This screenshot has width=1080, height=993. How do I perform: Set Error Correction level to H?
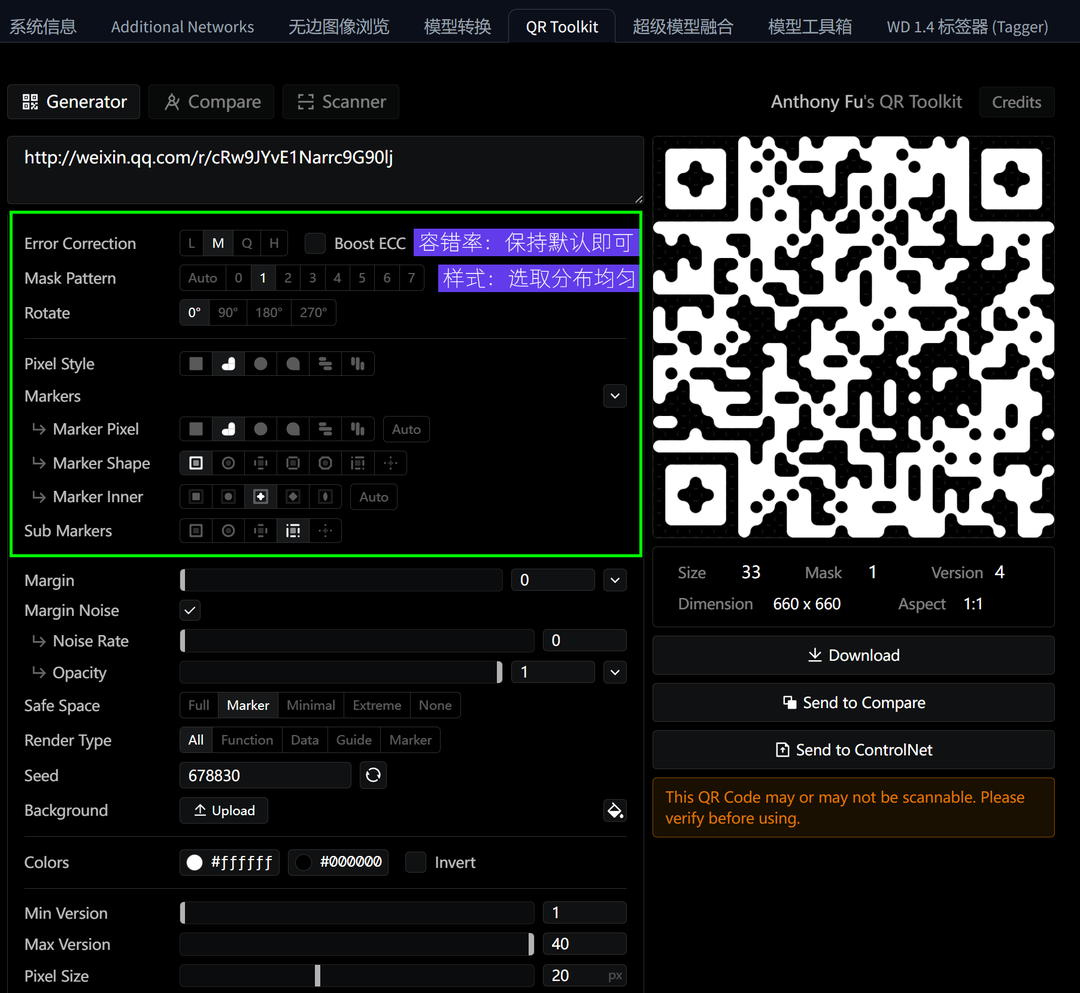click(x=274, y=242)
